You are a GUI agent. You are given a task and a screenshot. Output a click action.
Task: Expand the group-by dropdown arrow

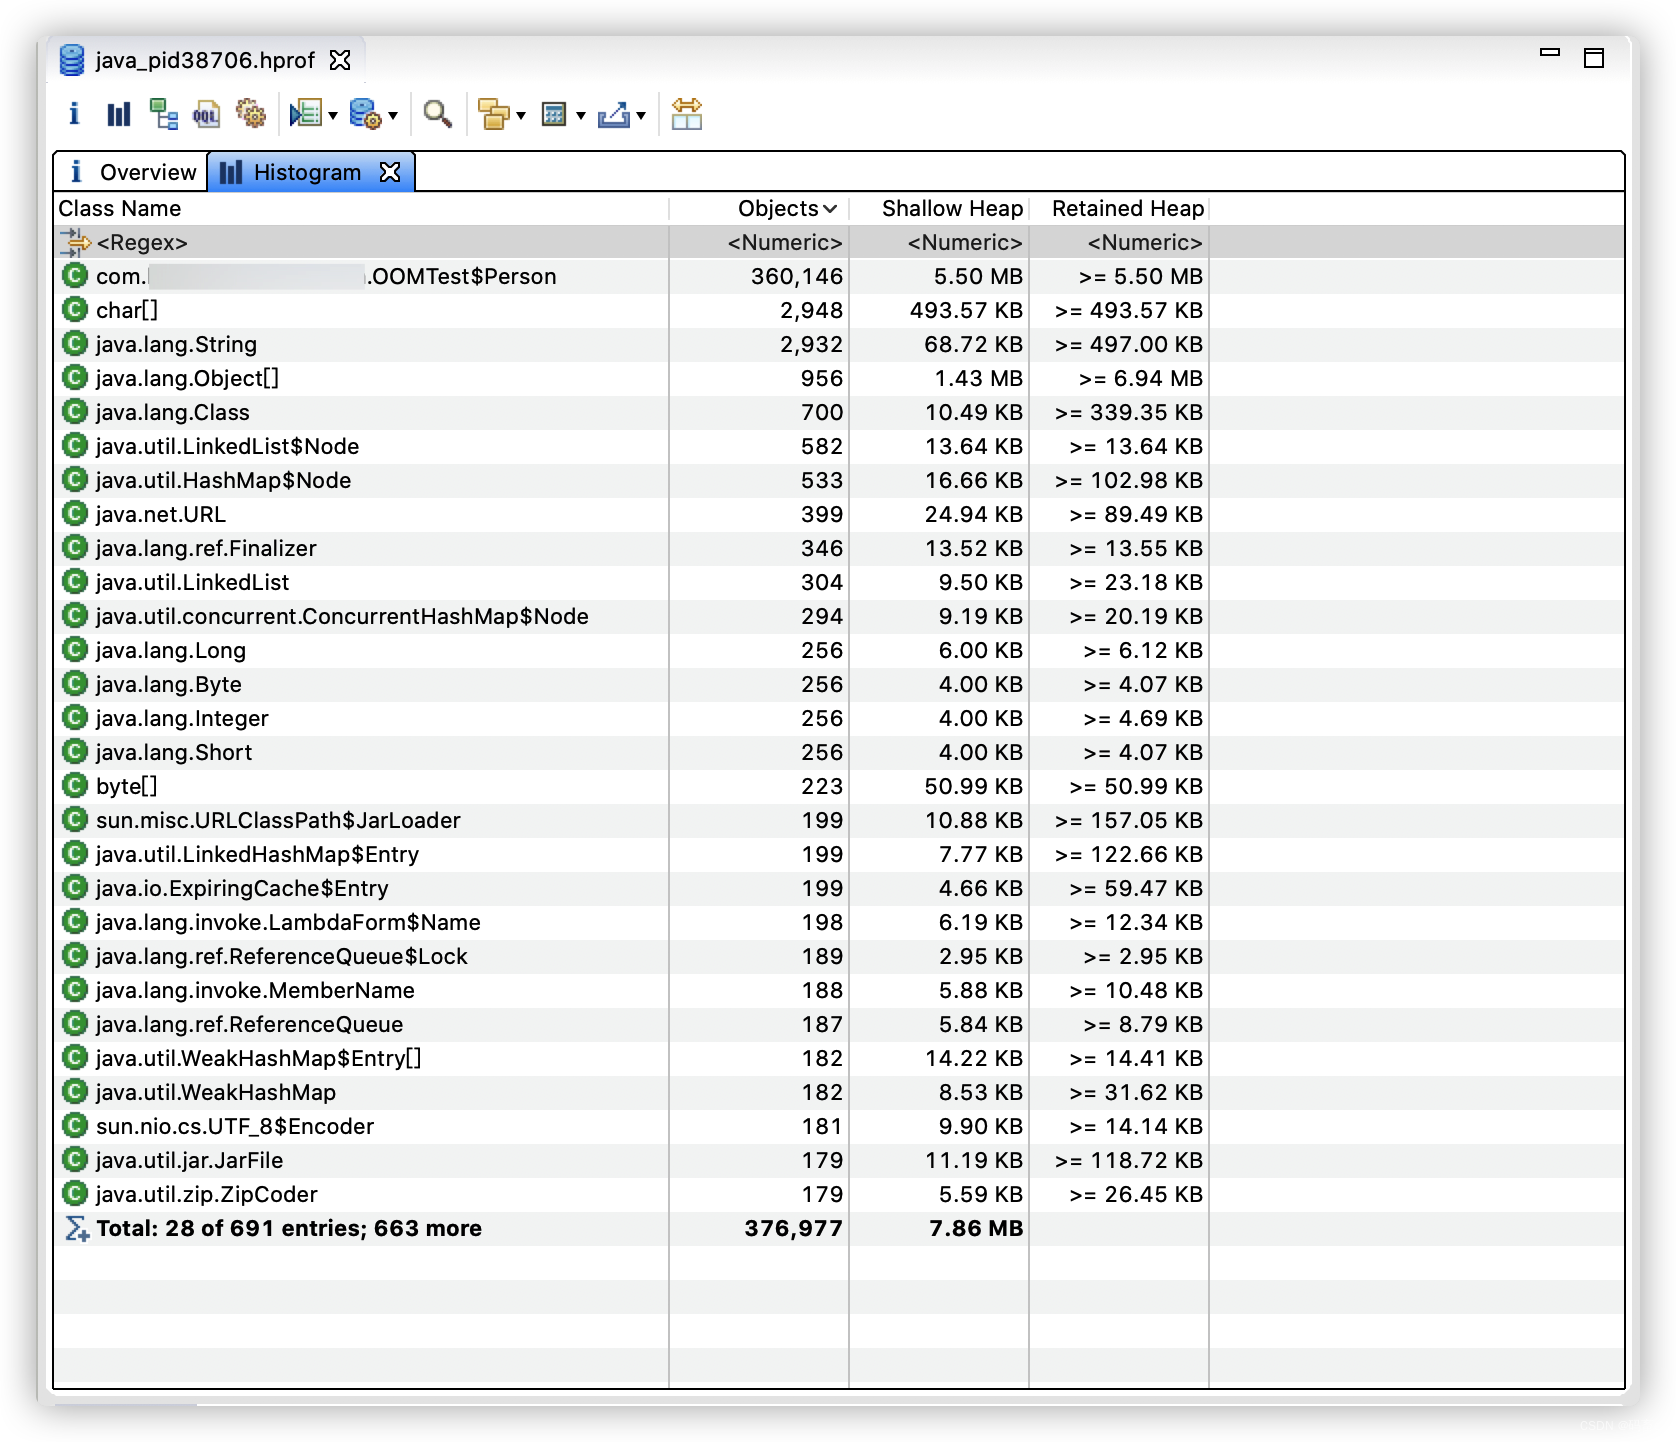pyautogui.click(x=521, y=116)
